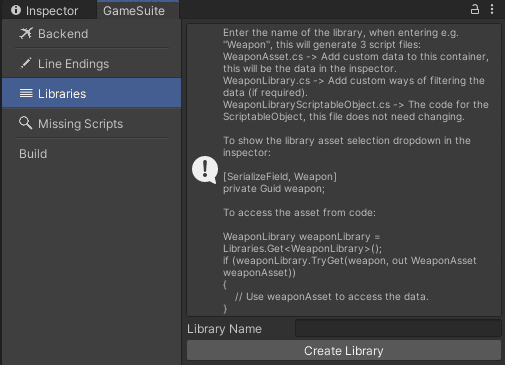Open the Line Endings section
Image resolution: width=505 pixels, height=365 pixels.
click(92, 64)
